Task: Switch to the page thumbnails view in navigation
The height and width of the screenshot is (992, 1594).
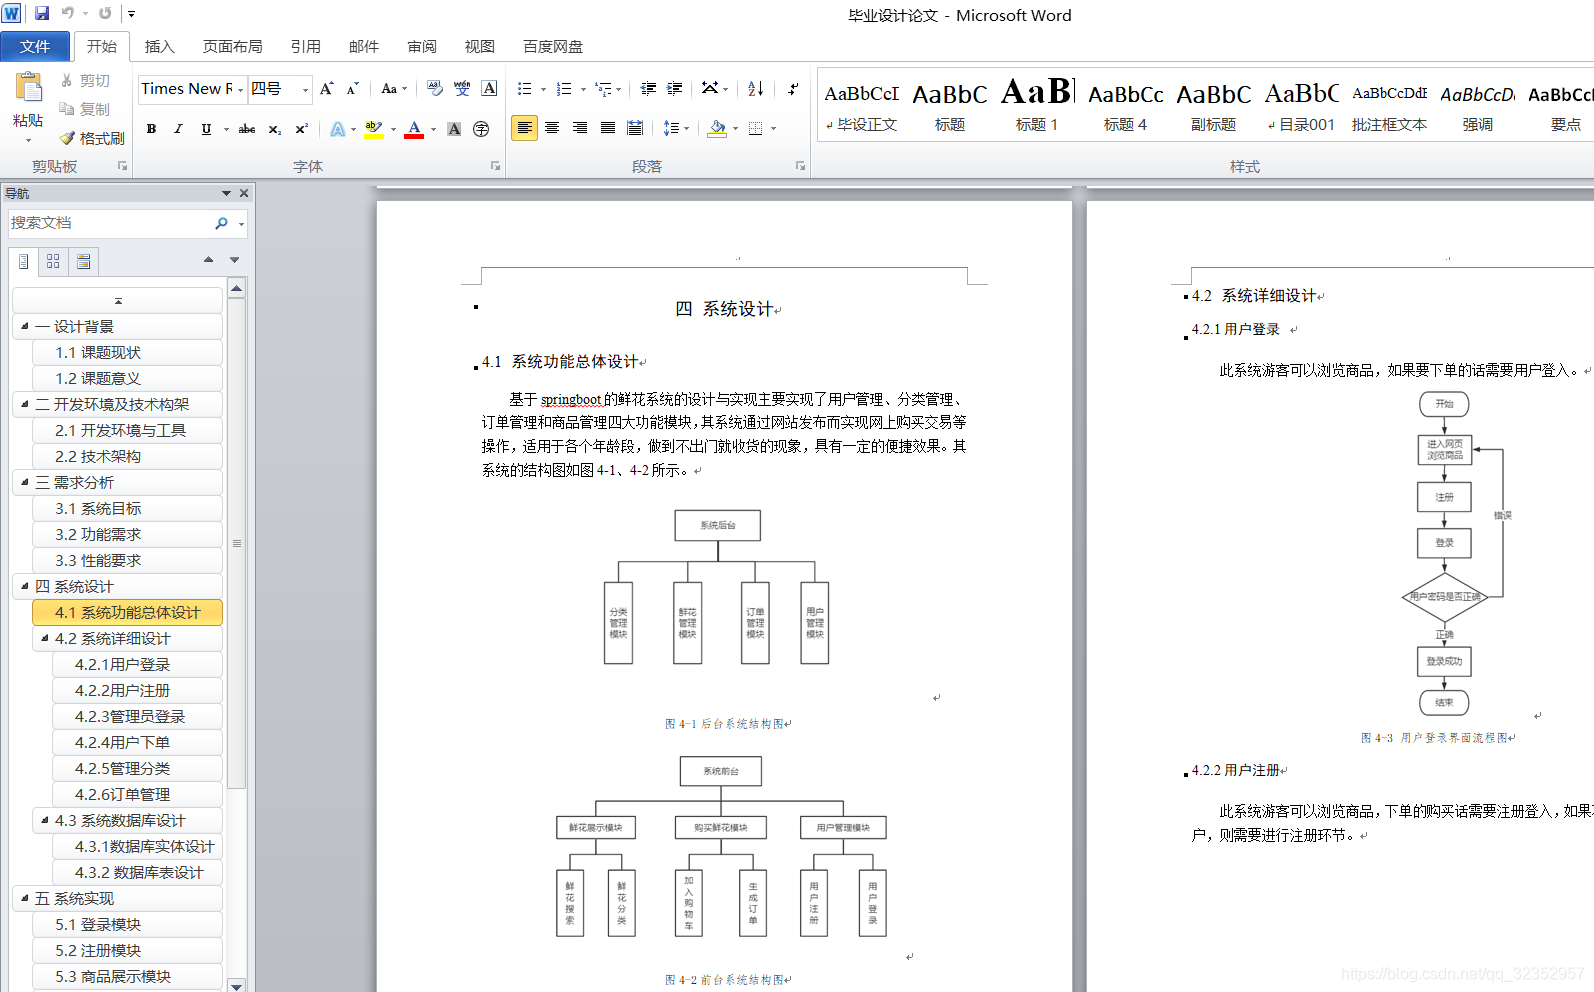Action: [x=53, y=261]
